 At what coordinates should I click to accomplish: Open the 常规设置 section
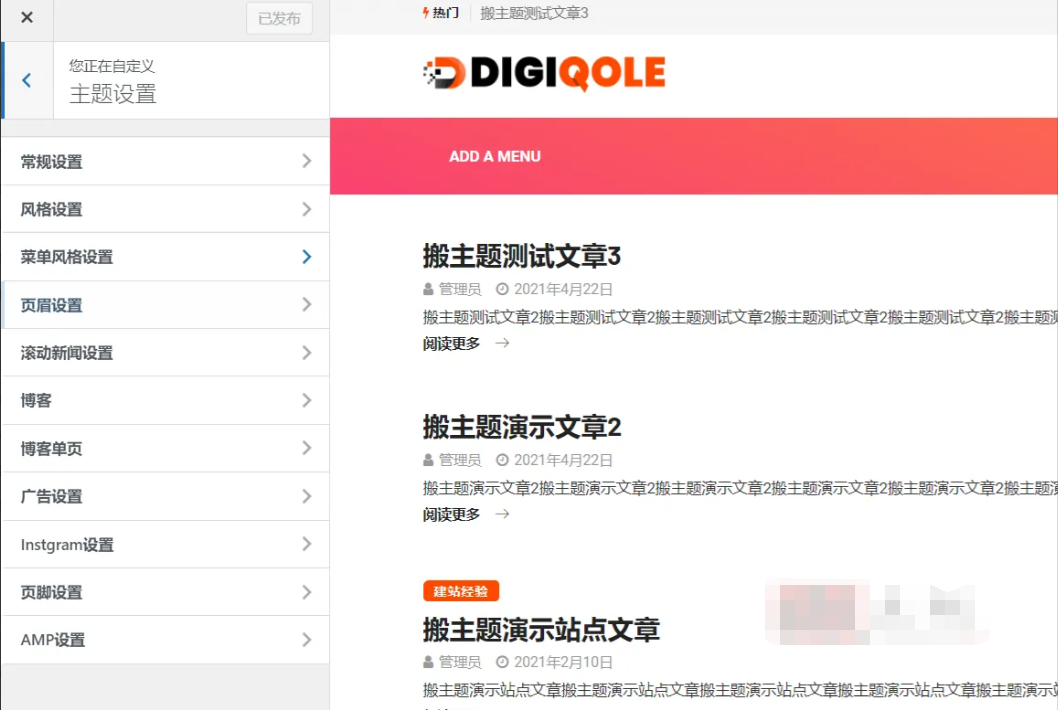[x=165, y=161]
